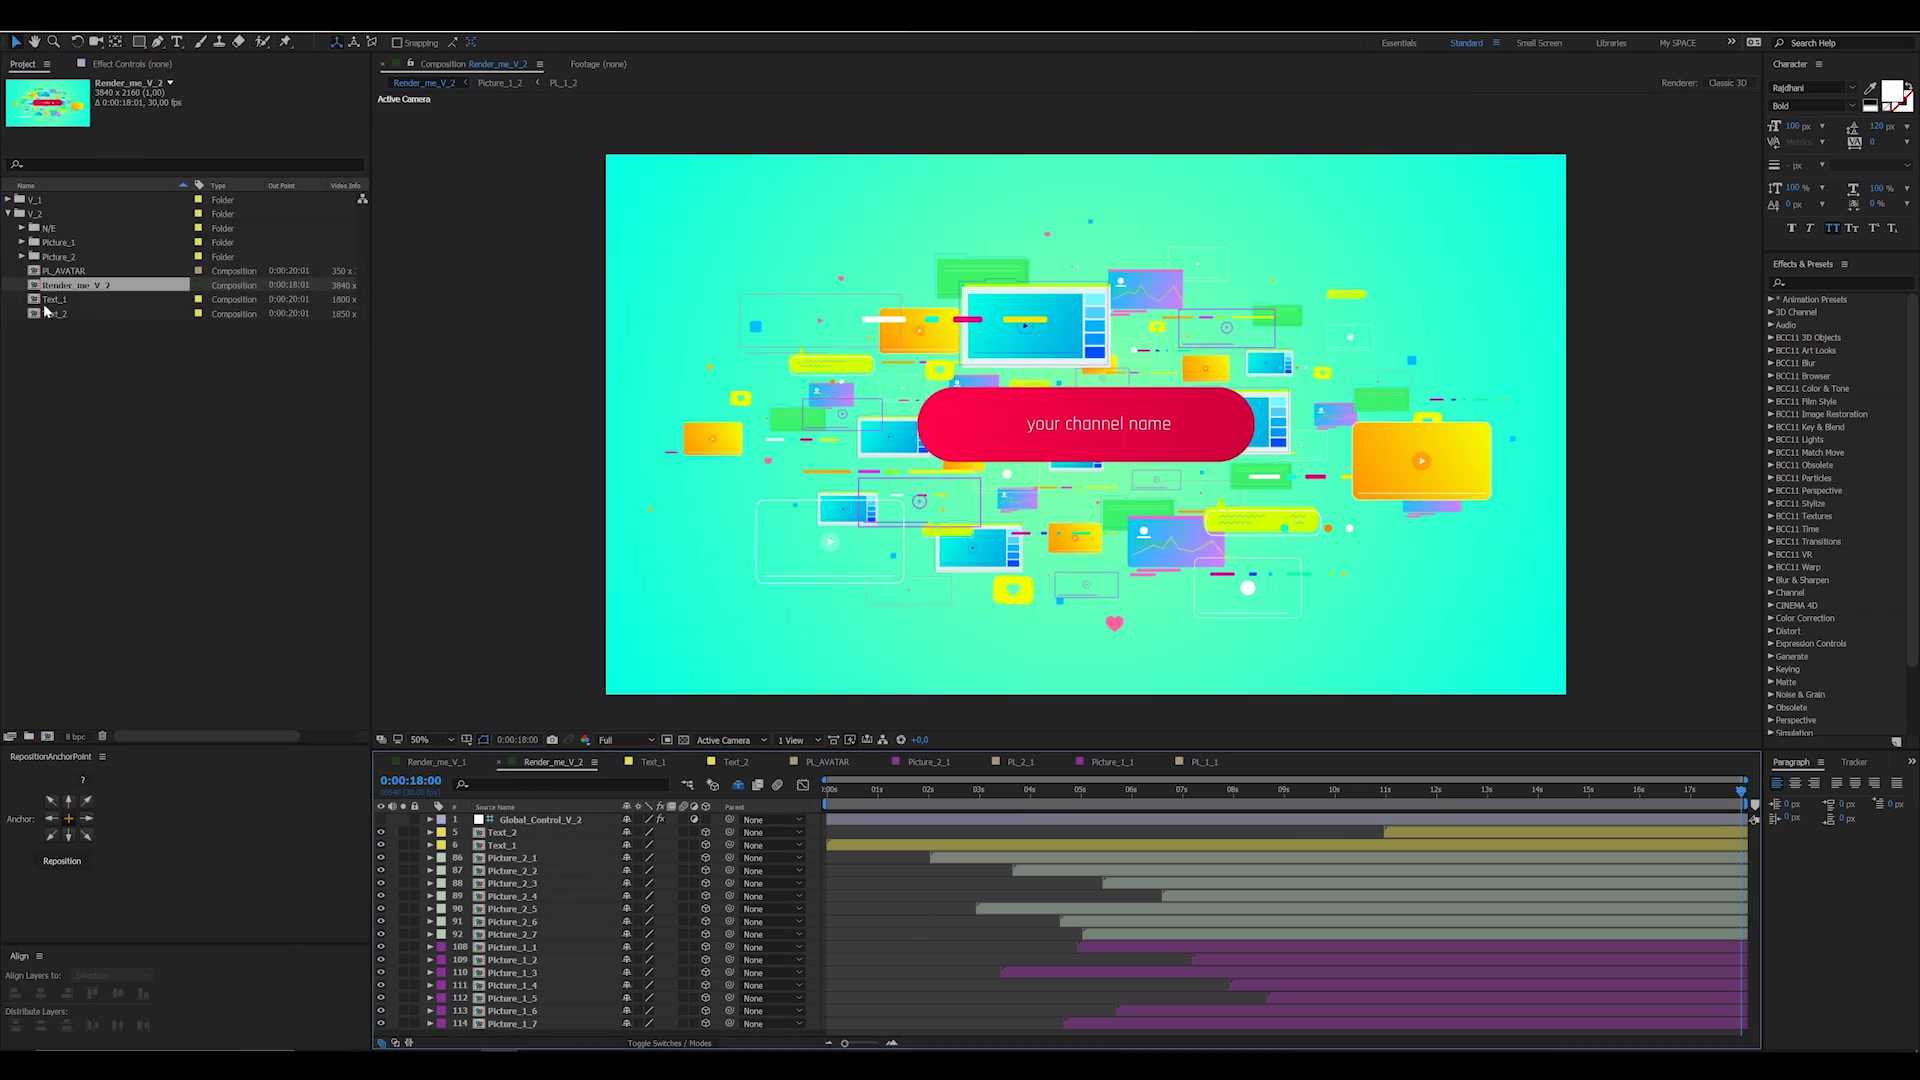Enable the Snapping checkbox
Screen dimensions: 1920x1080
click(397, 43)
